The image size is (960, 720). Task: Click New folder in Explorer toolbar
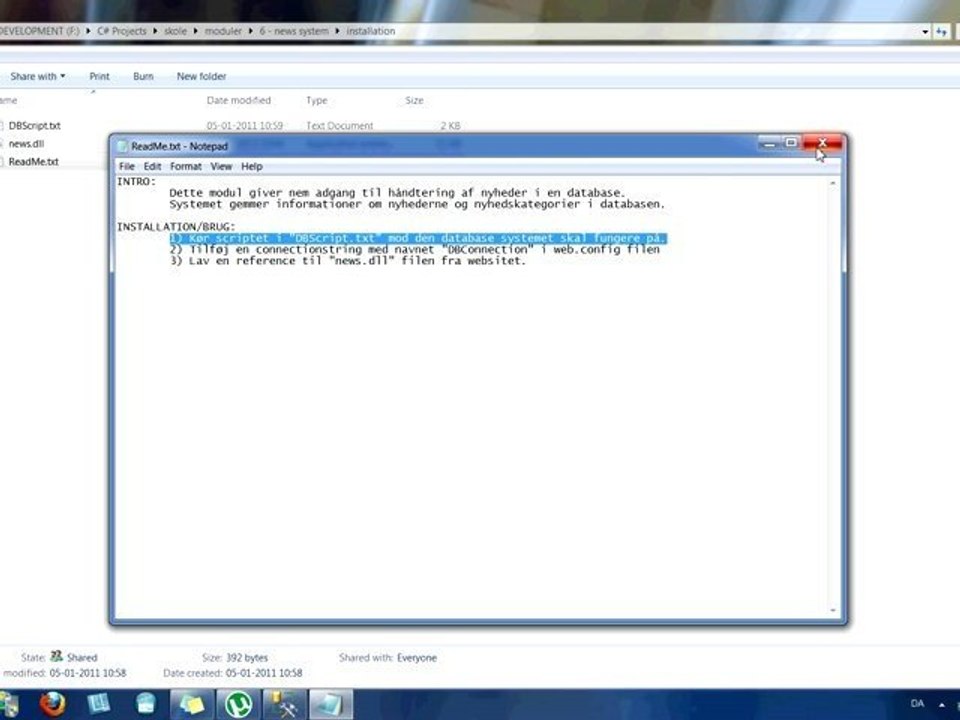point(201,77)
